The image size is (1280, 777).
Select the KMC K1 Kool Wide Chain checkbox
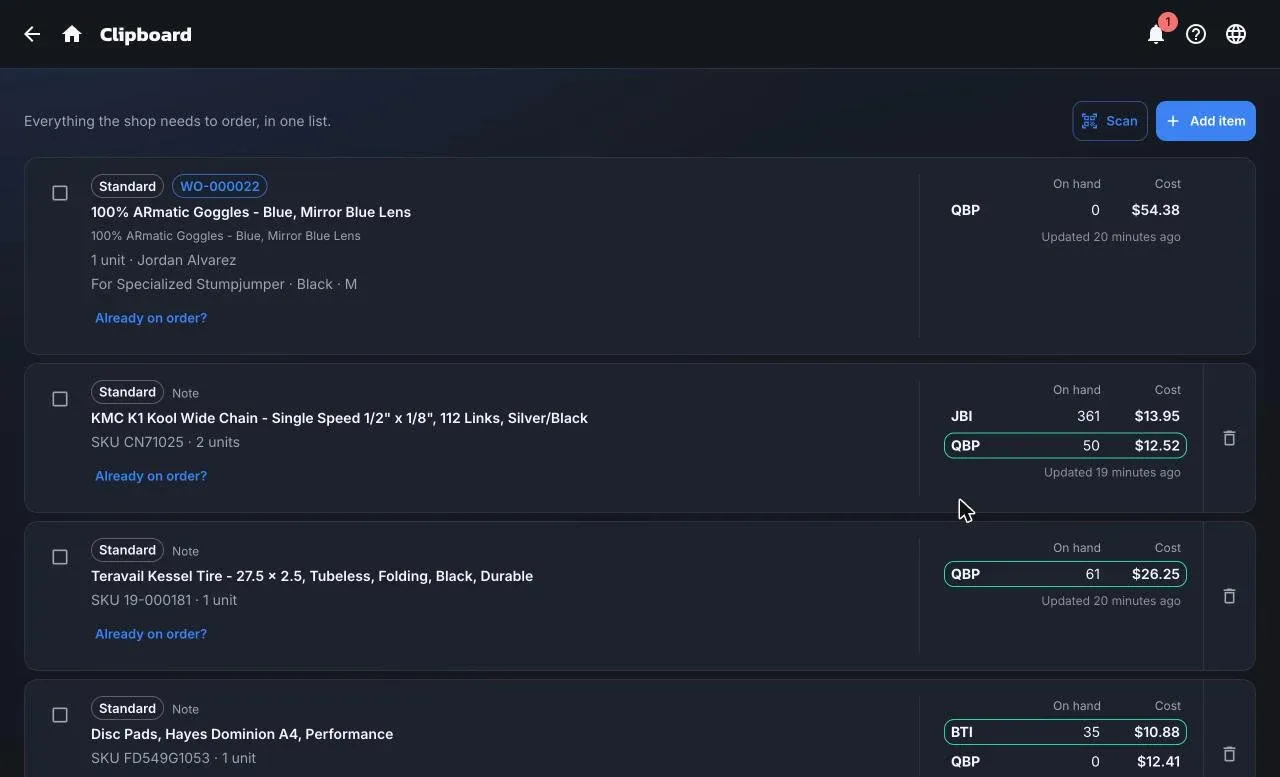(60, 399)
